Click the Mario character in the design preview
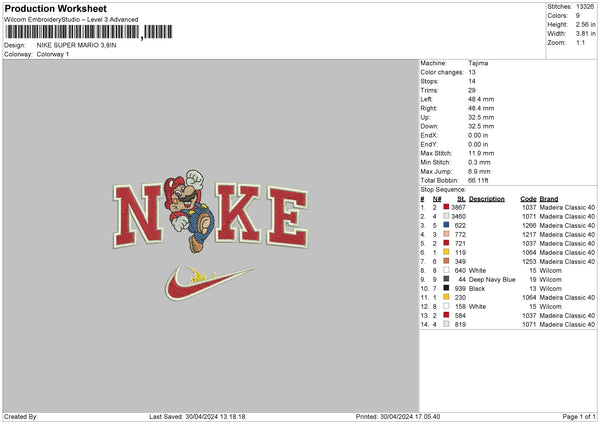Image resolution: width=600 pixels, height=424 pixels. (189, 210)
